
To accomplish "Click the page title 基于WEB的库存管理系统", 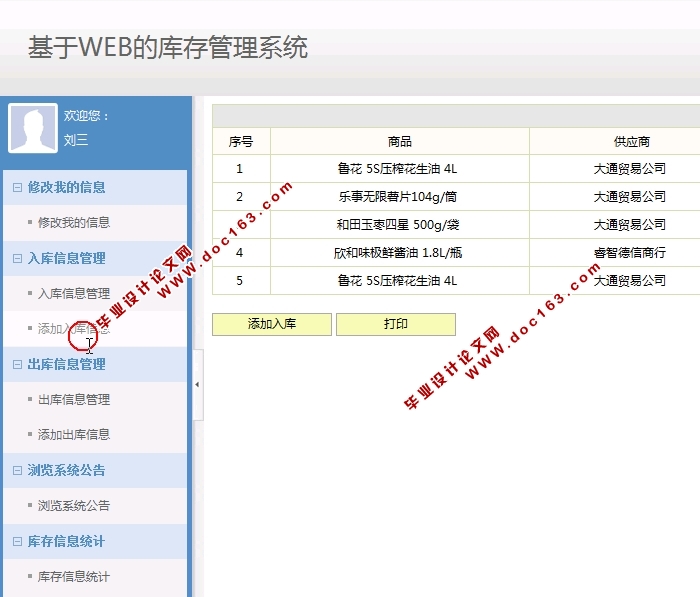I will [x=168, y=48].
